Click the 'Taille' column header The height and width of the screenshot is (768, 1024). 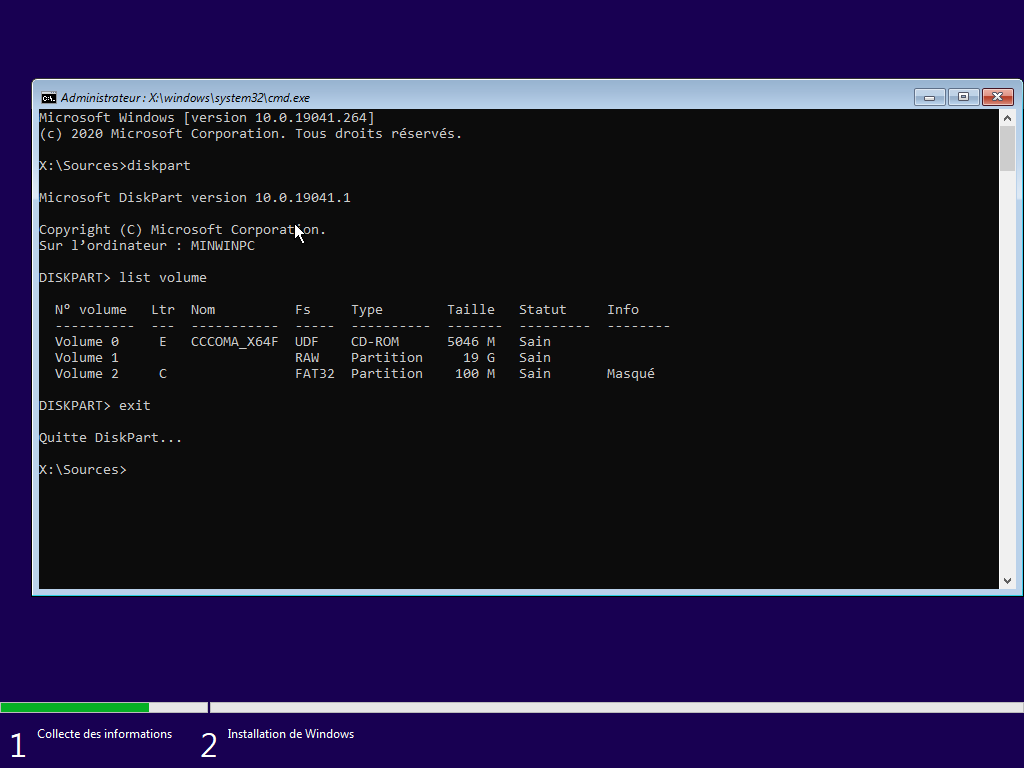pyautogui.click(x=471, y=310)
